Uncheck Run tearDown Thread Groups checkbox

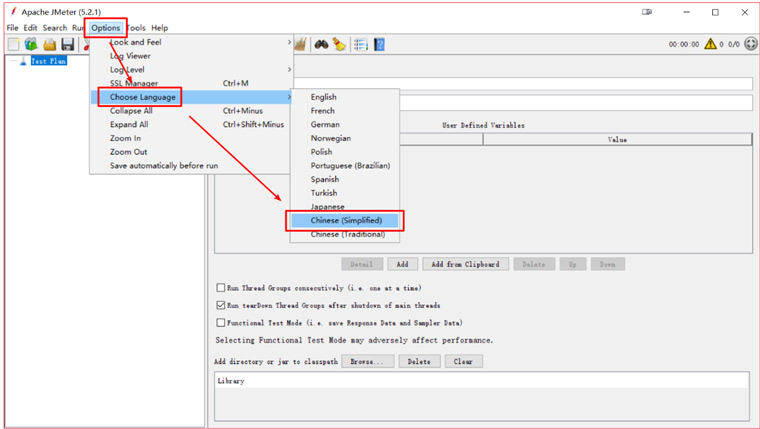(x=221, y=305)
